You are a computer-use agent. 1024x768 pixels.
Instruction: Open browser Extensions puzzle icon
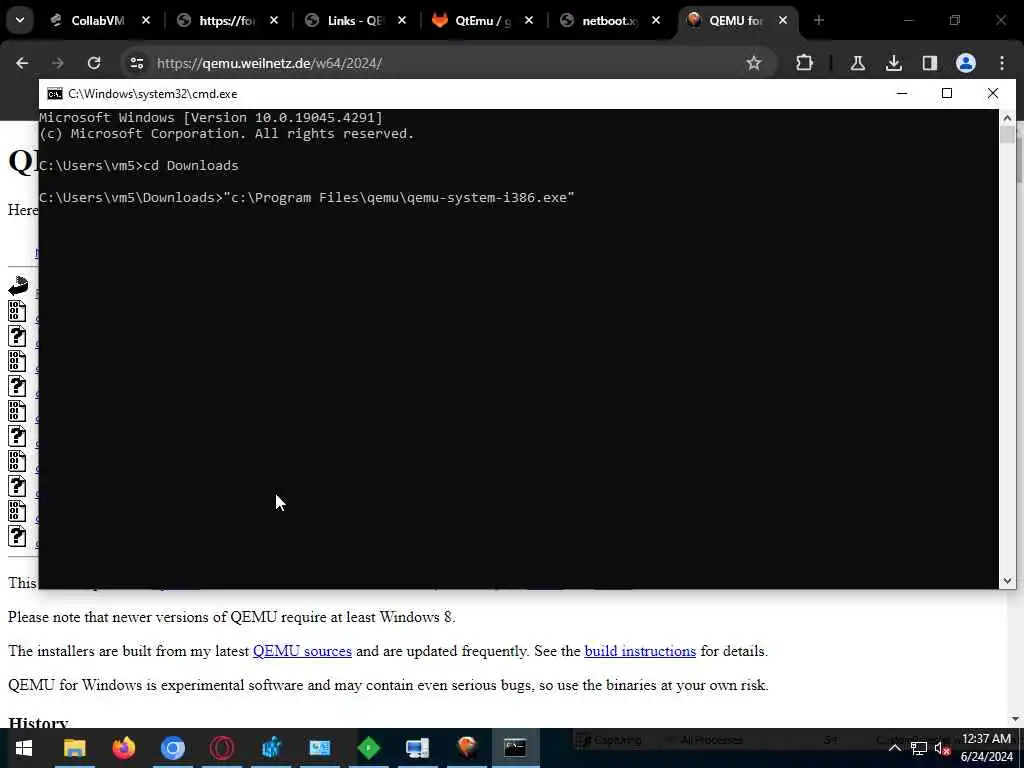pos(805,63)
